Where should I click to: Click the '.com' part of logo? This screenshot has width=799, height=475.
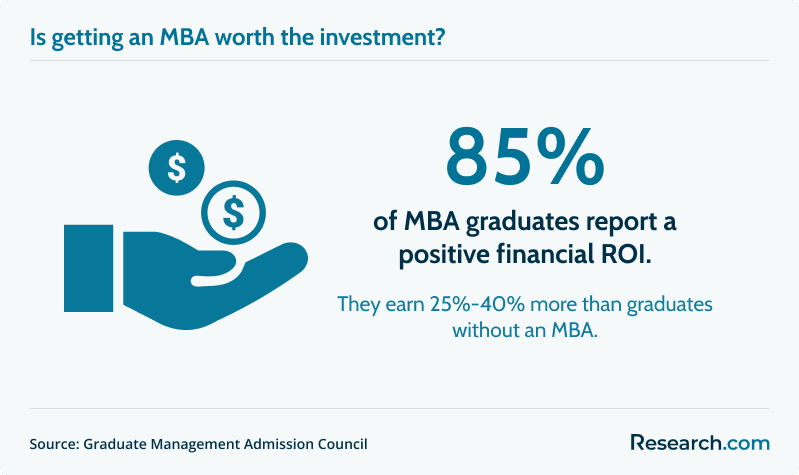[x=745, y=443]
